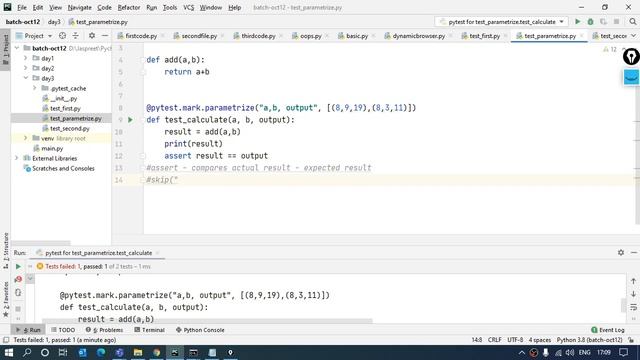Click the CRLF line separator status item

click(494, 340)
